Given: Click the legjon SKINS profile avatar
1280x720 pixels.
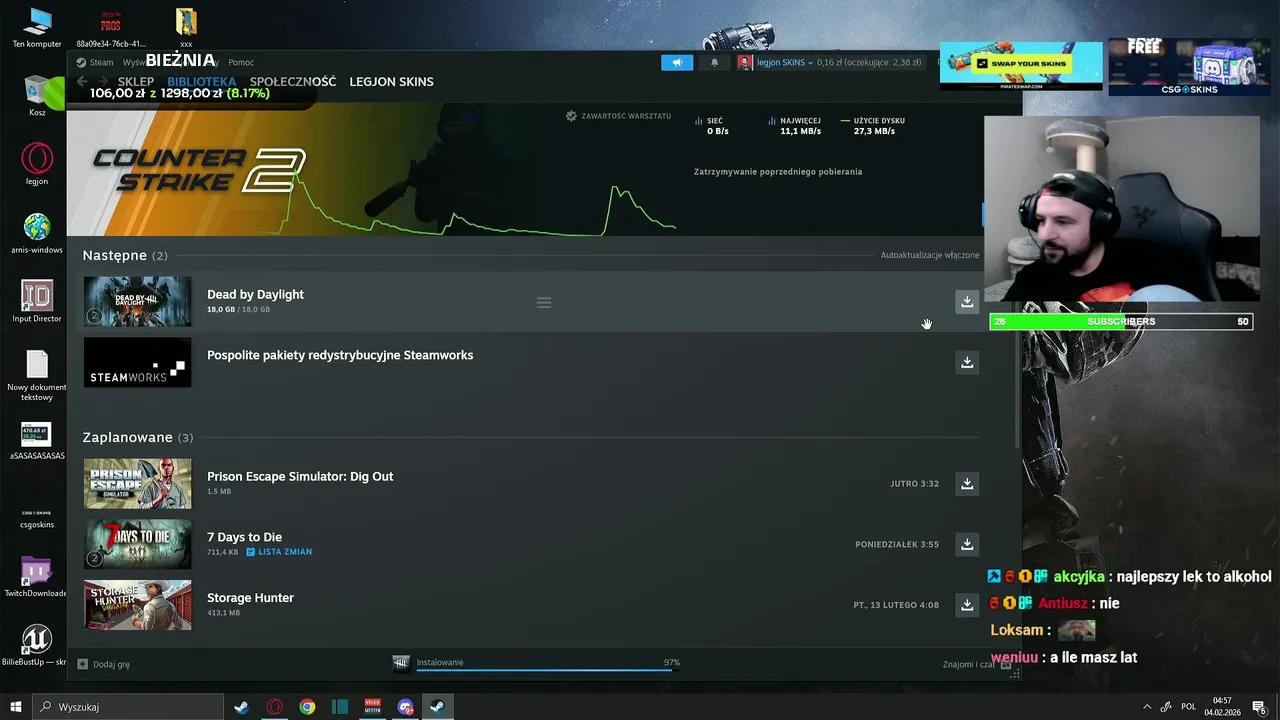Looking at the screenshot, I should tap(745, 62).
